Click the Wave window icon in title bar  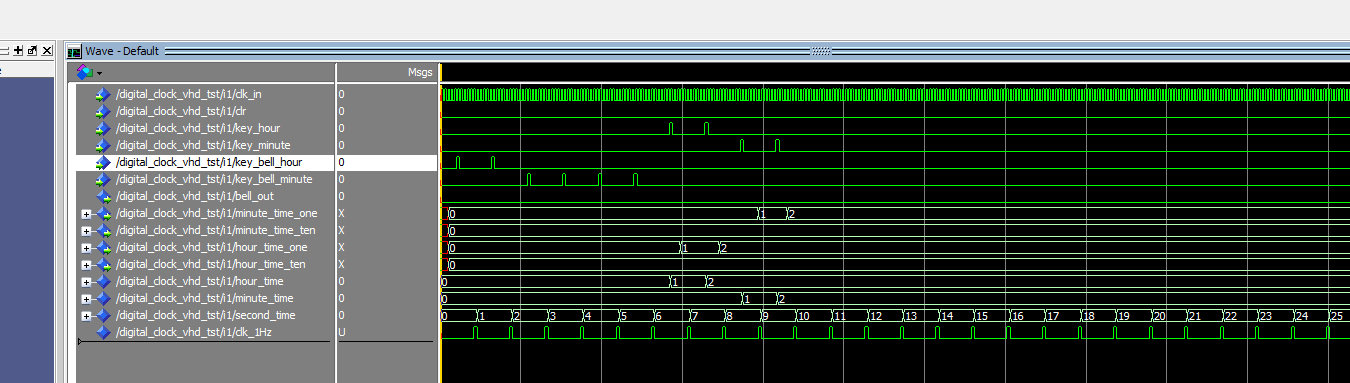74,51
